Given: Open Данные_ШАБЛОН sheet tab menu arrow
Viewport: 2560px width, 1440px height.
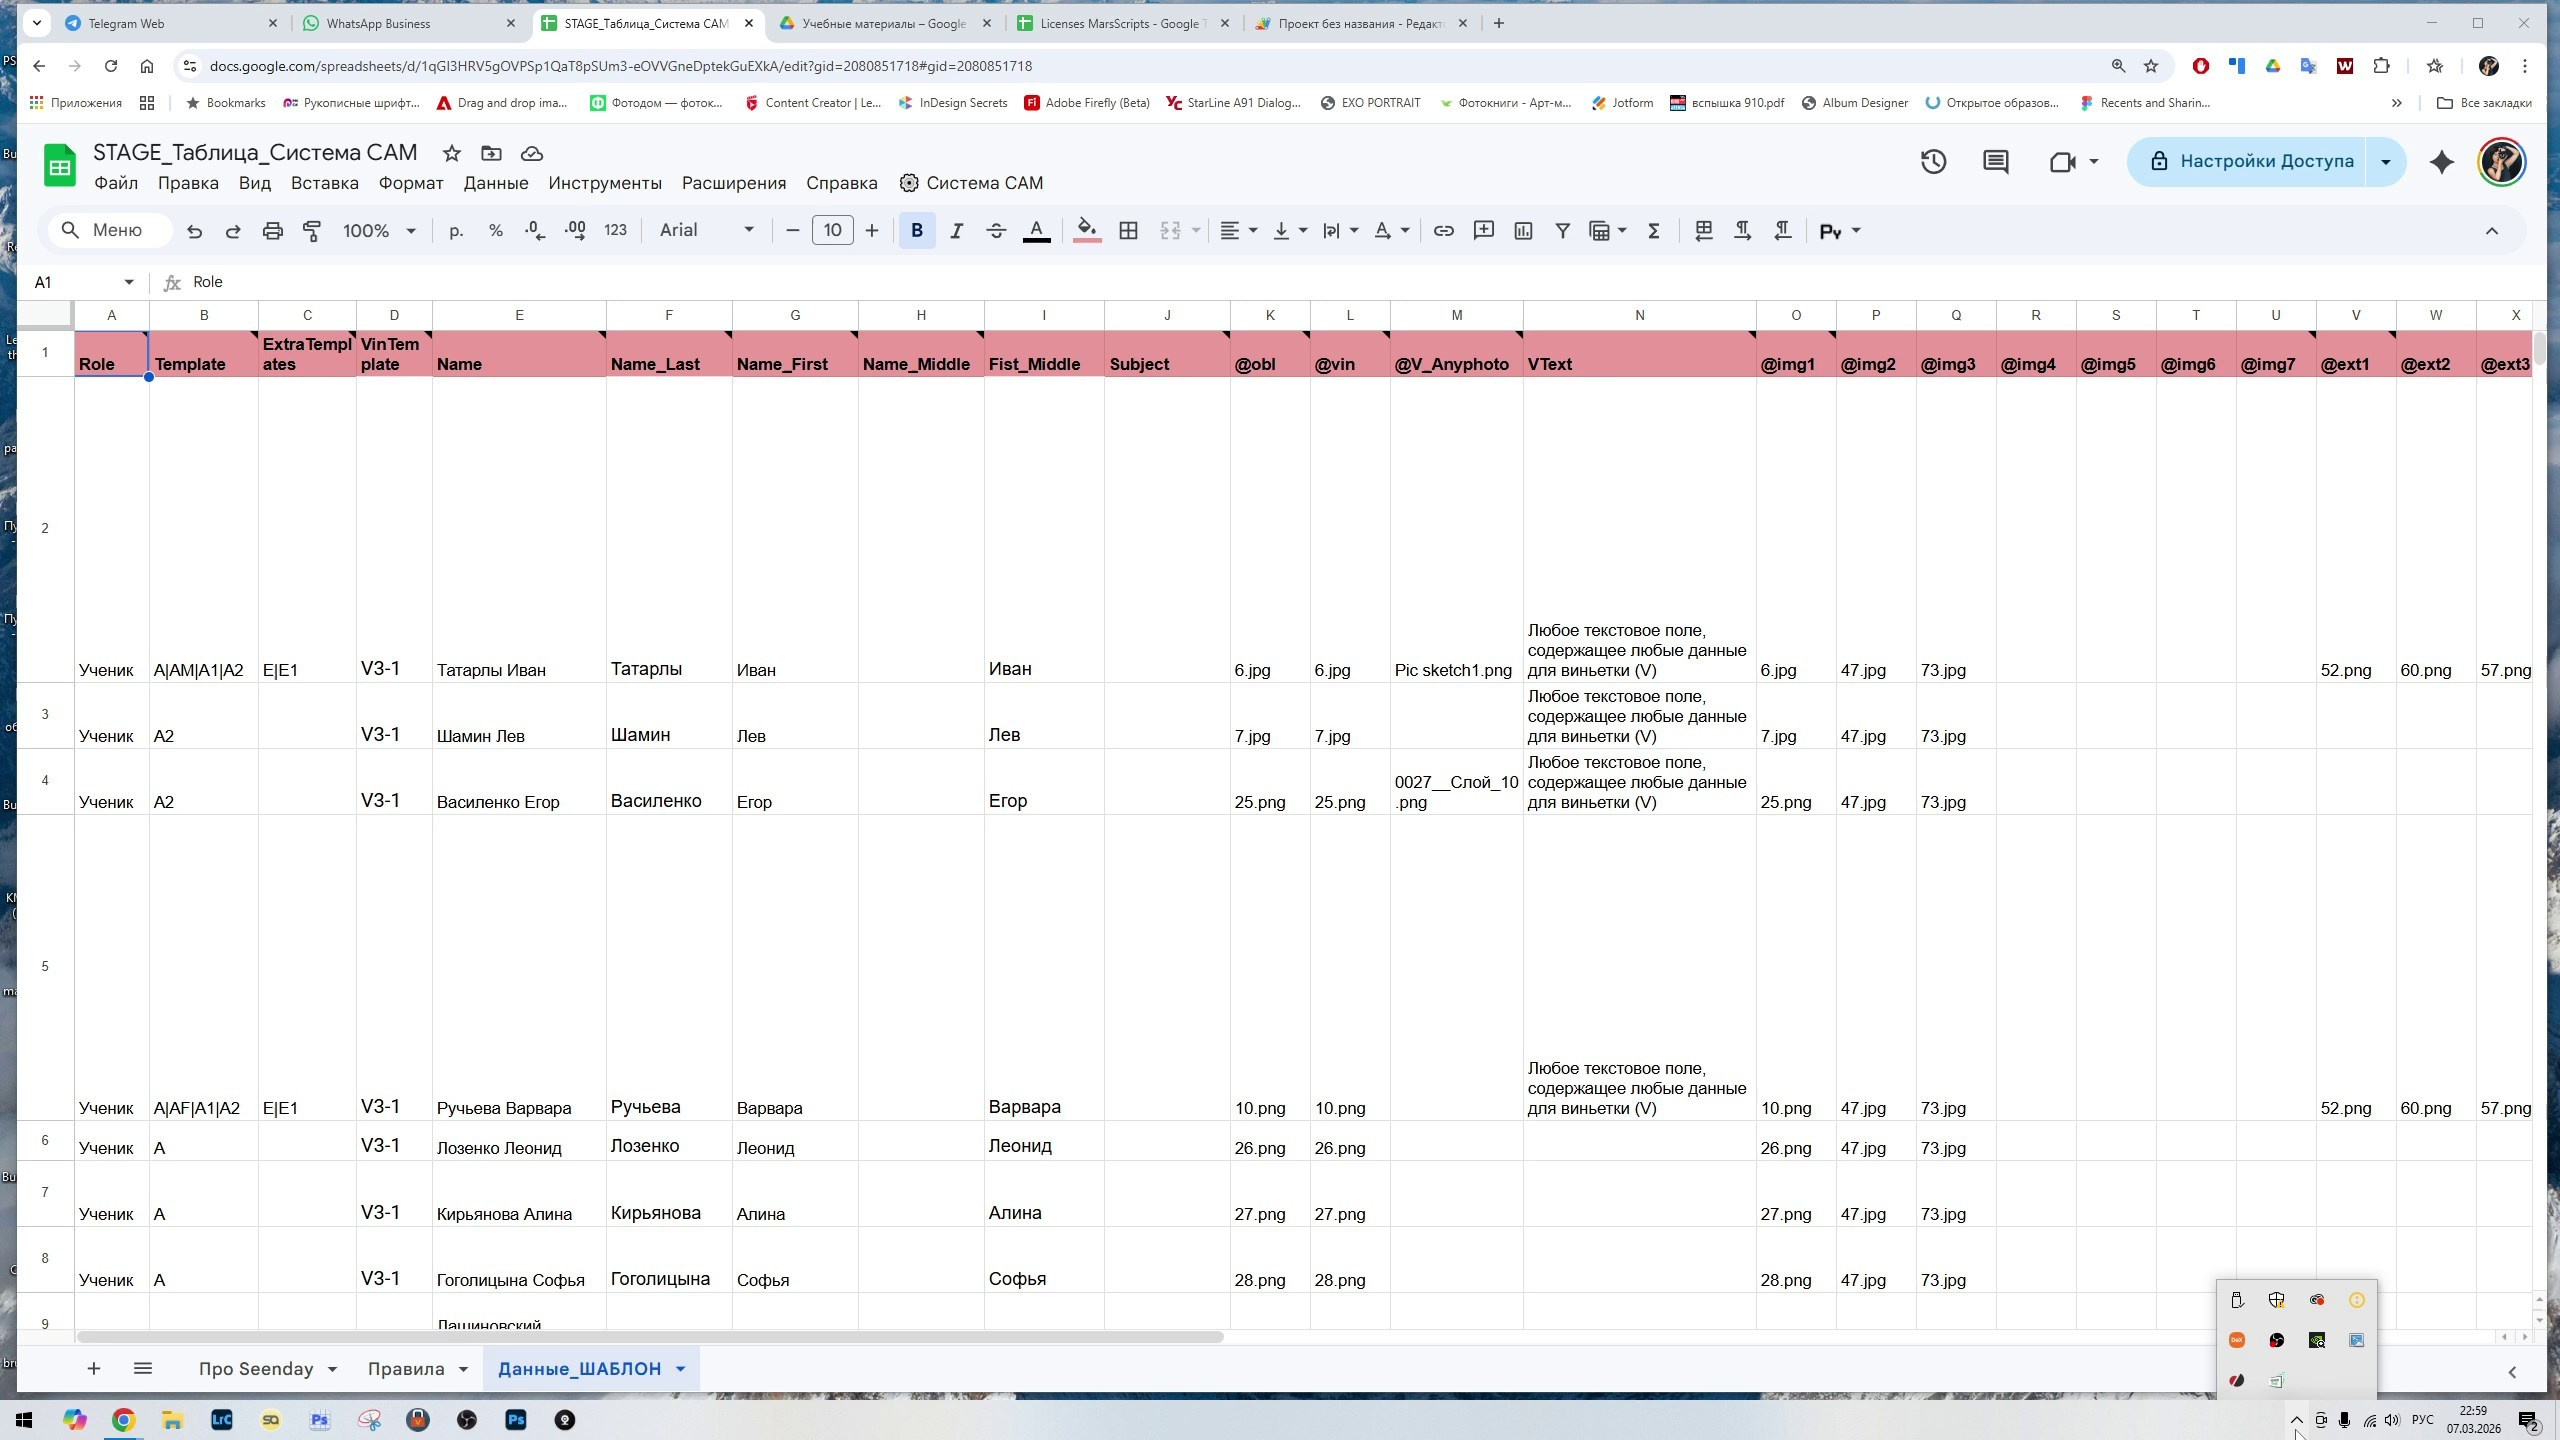Looking at the screenshot, I should [680, 1369].
